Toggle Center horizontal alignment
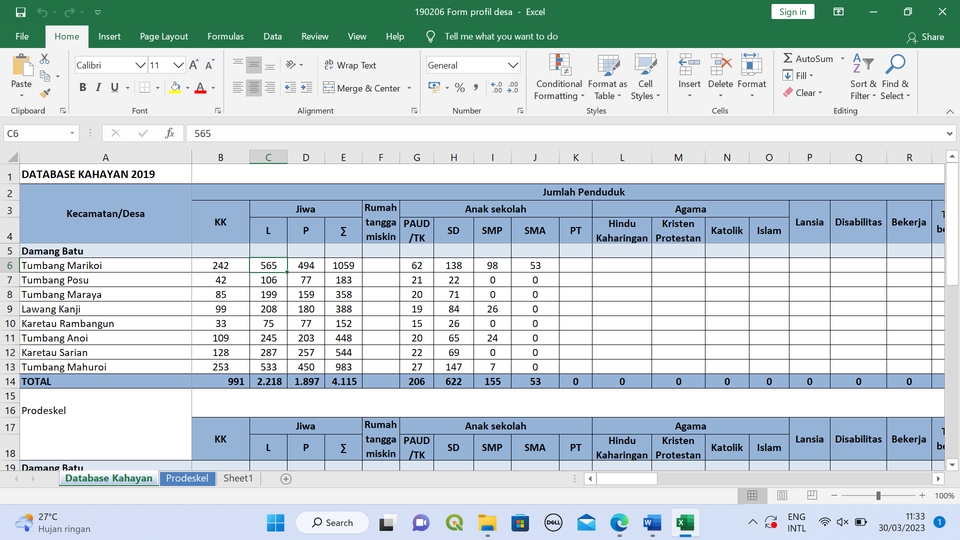Image resolution: width=960 pixels, height=540 pixels. pyautogui.click(x=253, y=88)
